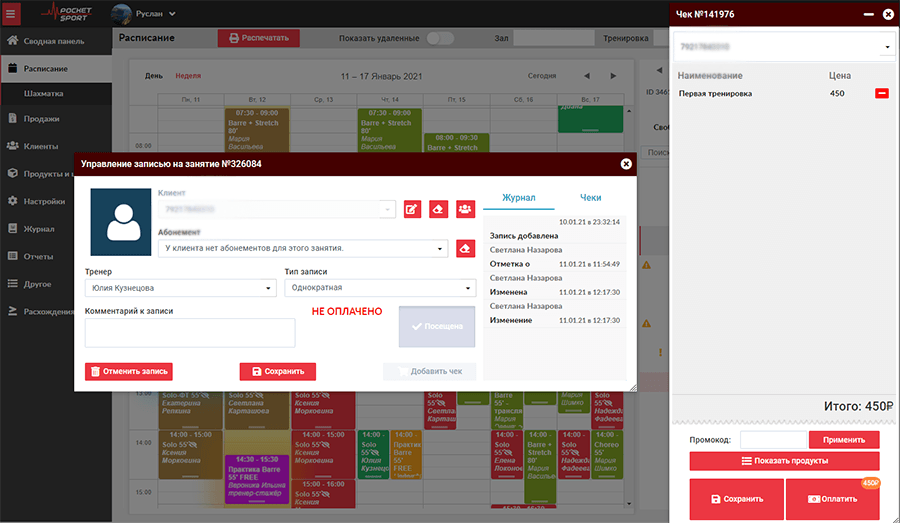Switch to День view

[153, 76]
